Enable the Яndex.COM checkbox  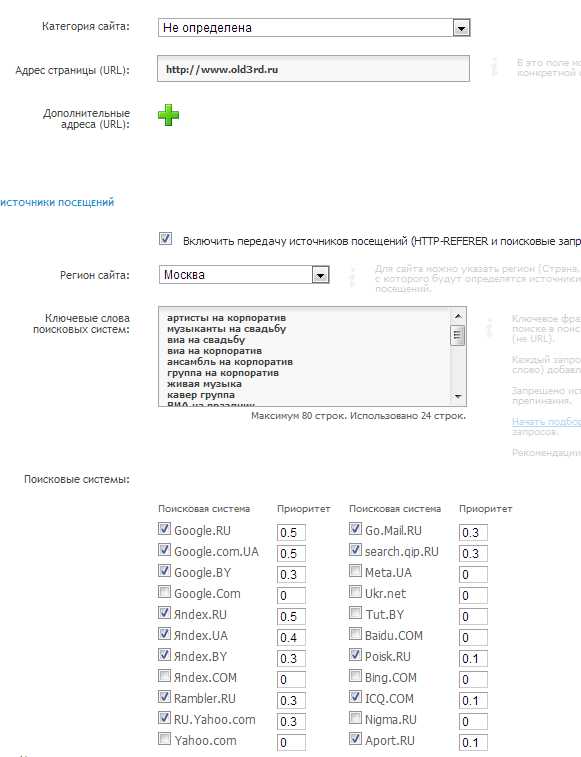point(164,676)
